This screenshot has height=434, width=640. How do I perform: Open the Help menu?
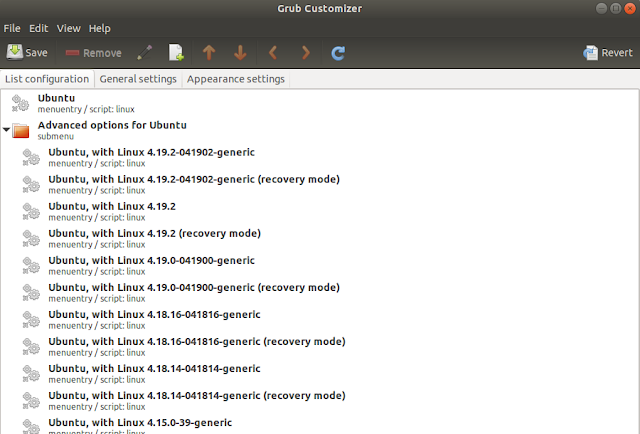pyautogui.click(x=100, y=29)
